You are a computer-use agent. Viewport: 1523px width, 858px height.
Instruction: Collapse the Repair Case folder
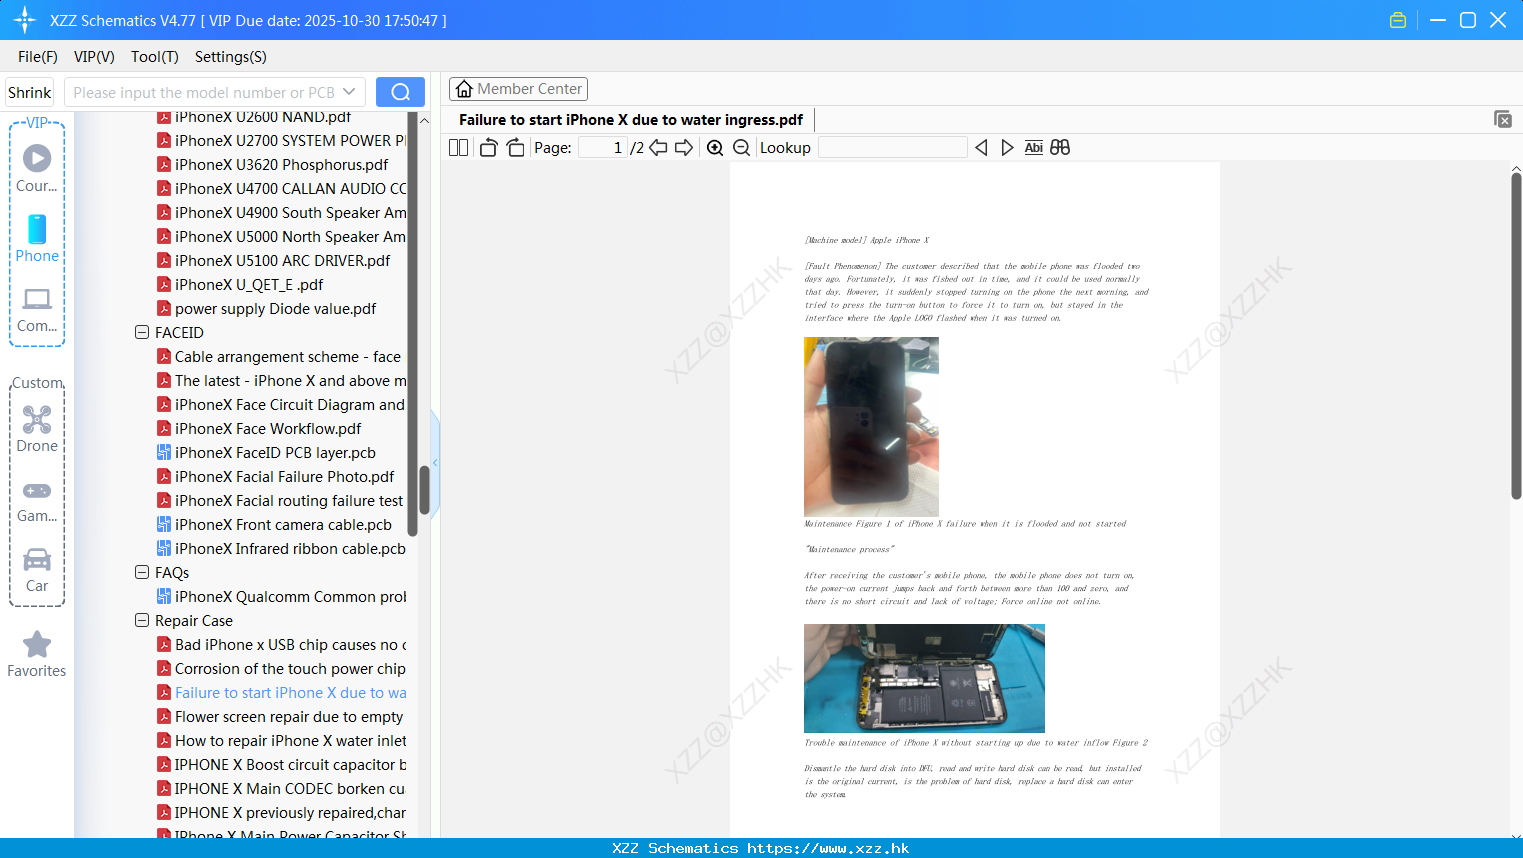[142, 620]
